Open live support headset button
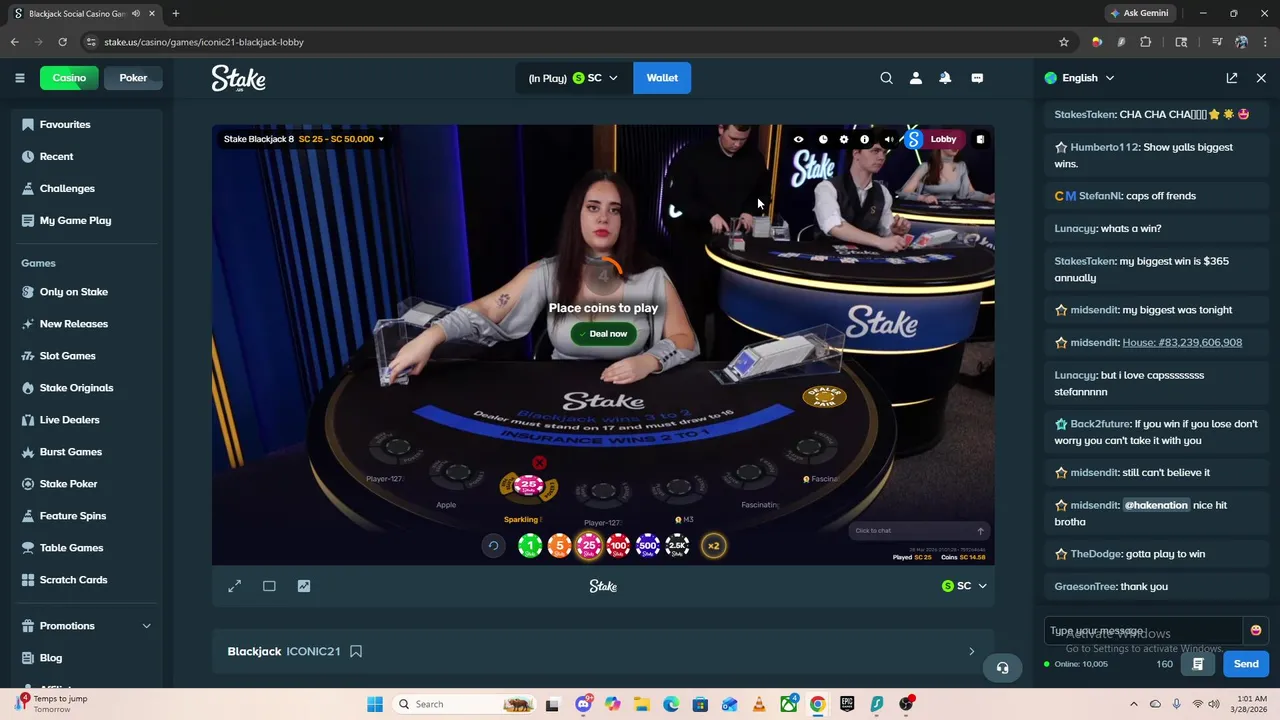 (1002, 668)
